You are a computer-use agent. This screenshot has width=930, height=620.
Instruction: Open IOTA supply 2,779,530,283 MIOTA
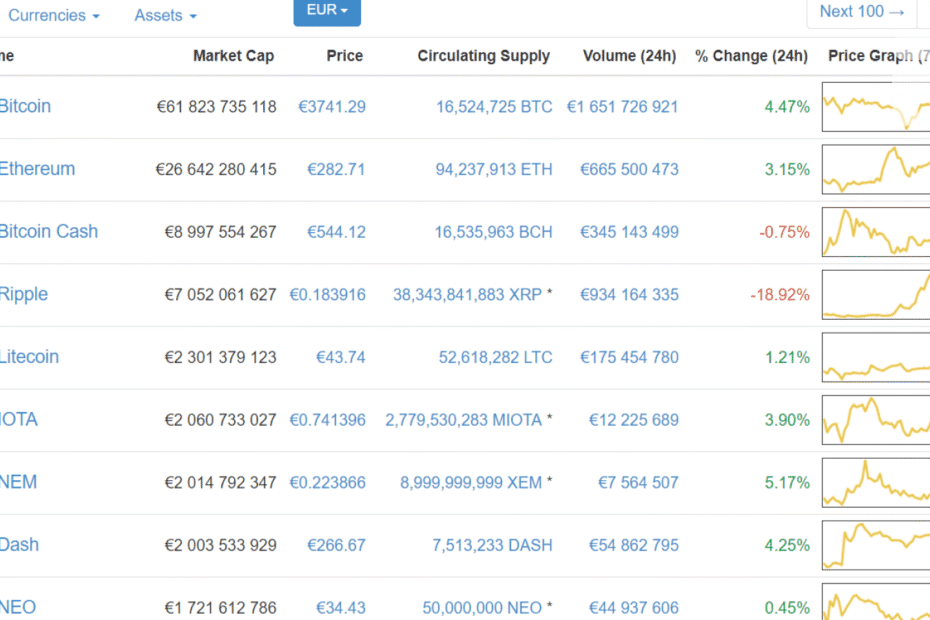(464, 420)
